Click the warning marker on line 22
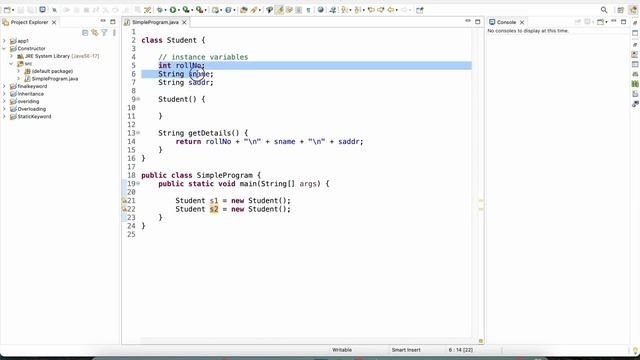Image resolution: width=640 pixels, height=360 pixels. [124, 209]
